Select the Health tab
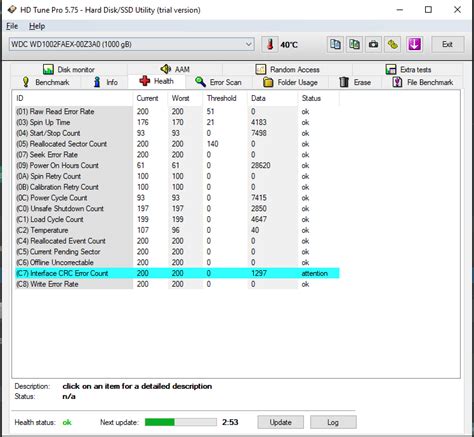This screenshot has height=437, width=474. (156, 81)
